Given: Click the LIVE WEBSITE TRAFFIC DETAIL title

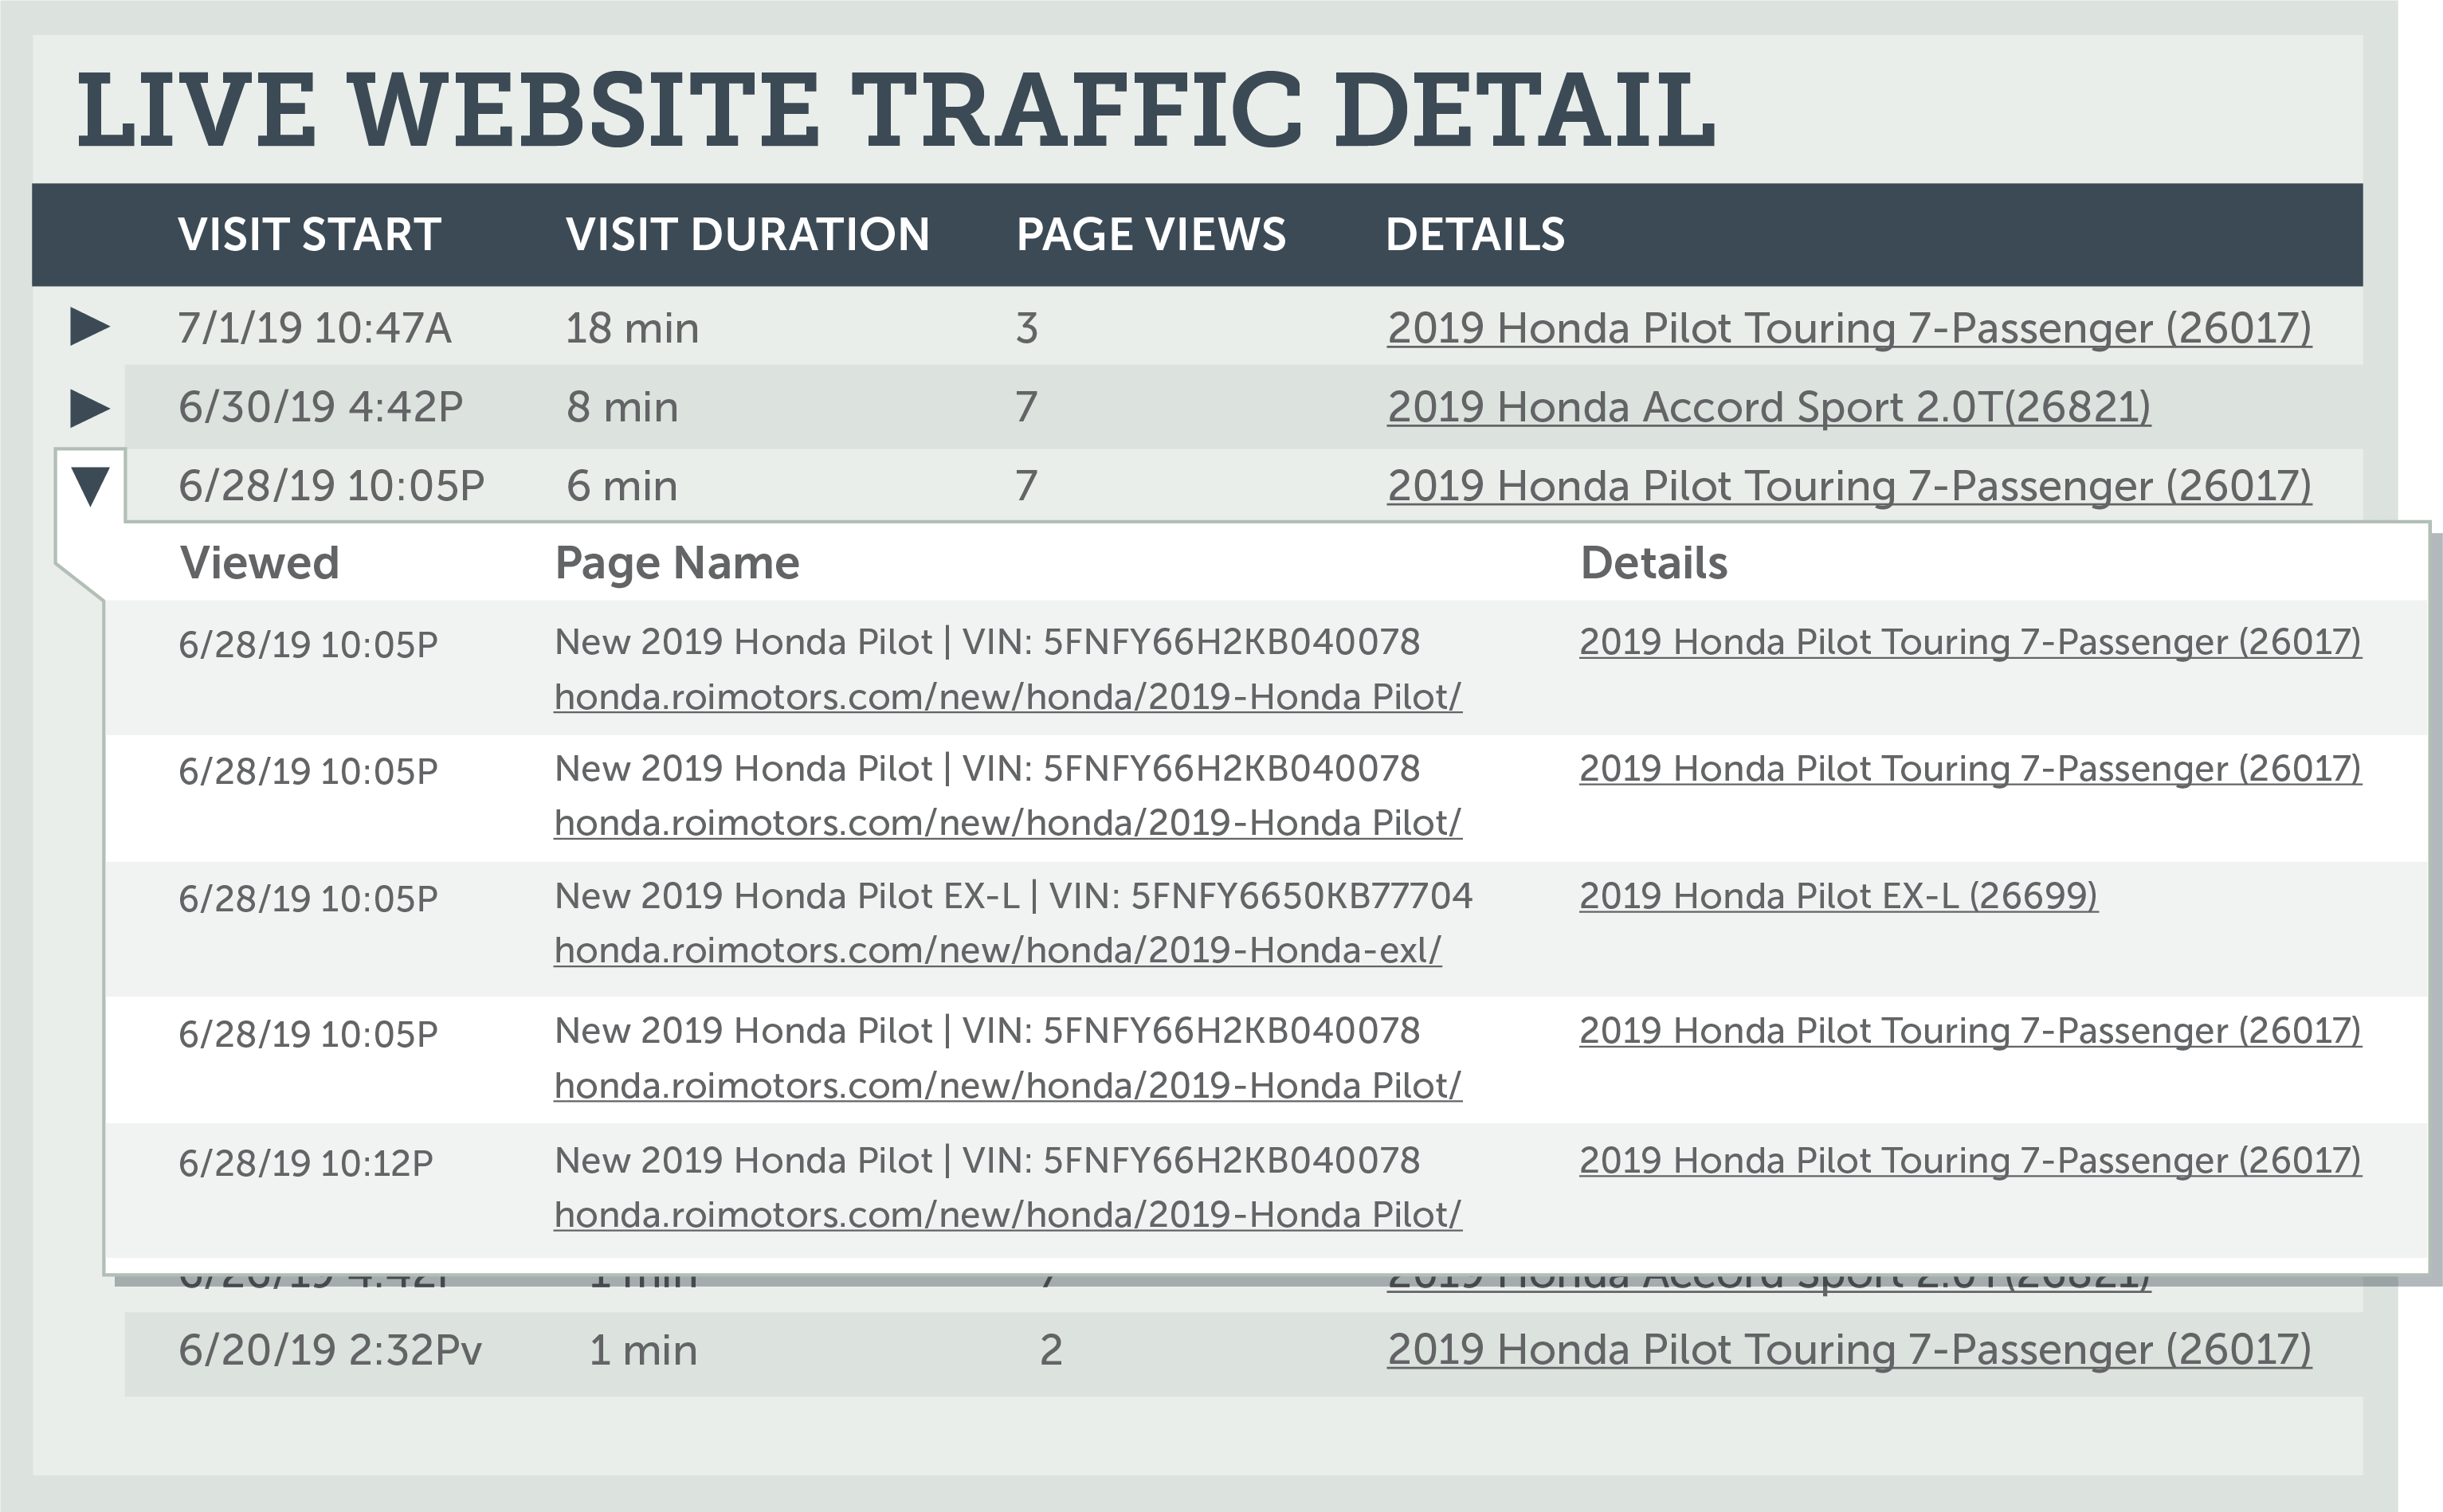Looking at the screenshot, I should (896, 110).
